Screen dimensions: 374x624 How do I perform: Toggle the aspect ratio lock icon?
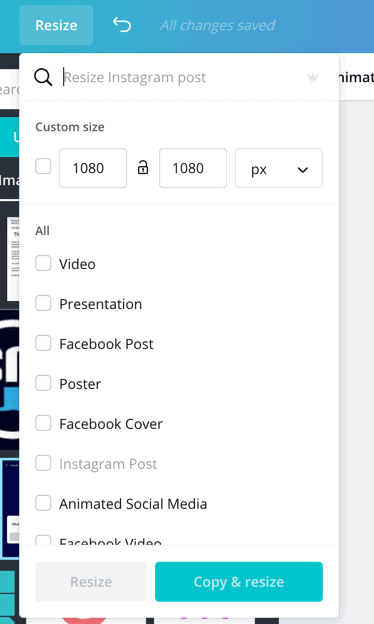pos(143,168)
